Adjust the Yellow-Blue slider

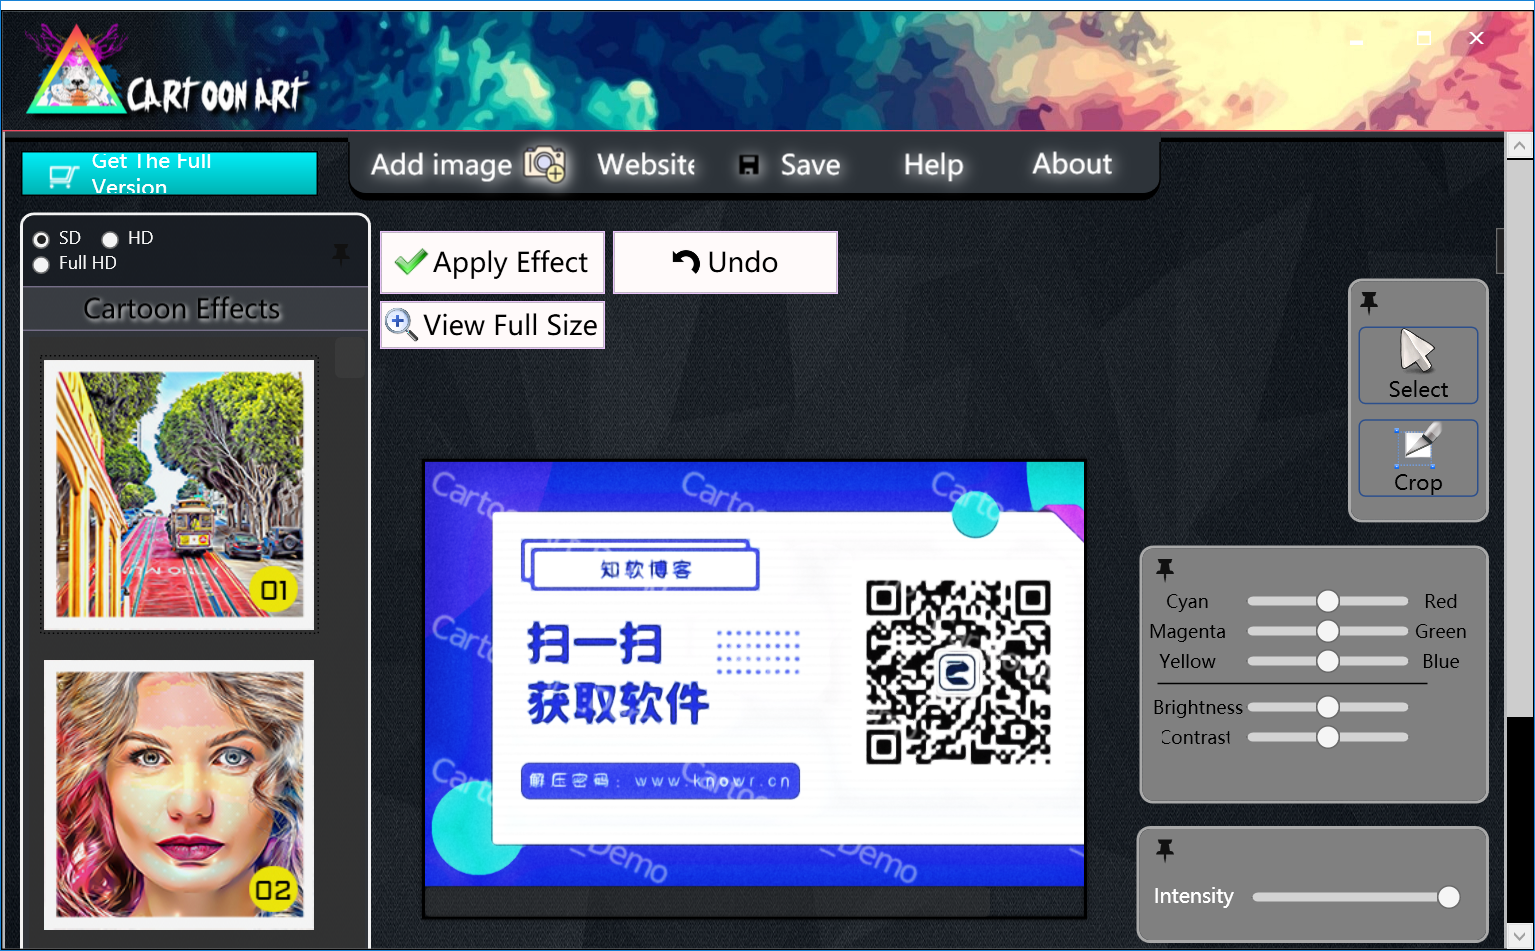[x=1328, y=661]
